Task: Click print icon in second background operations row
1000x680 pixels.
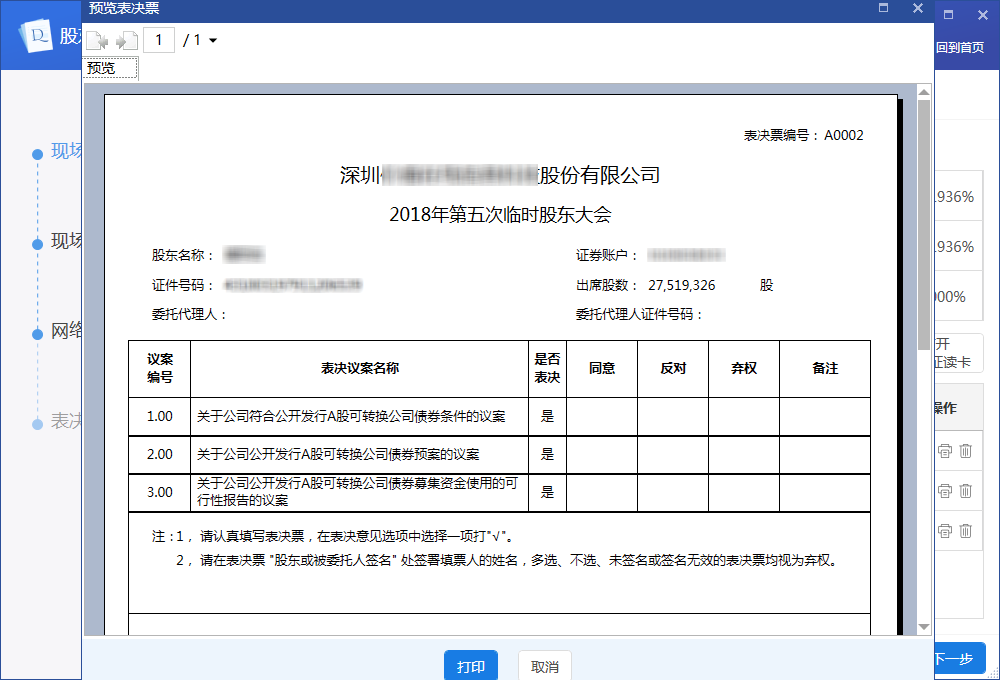Action: tap(945, 491)
